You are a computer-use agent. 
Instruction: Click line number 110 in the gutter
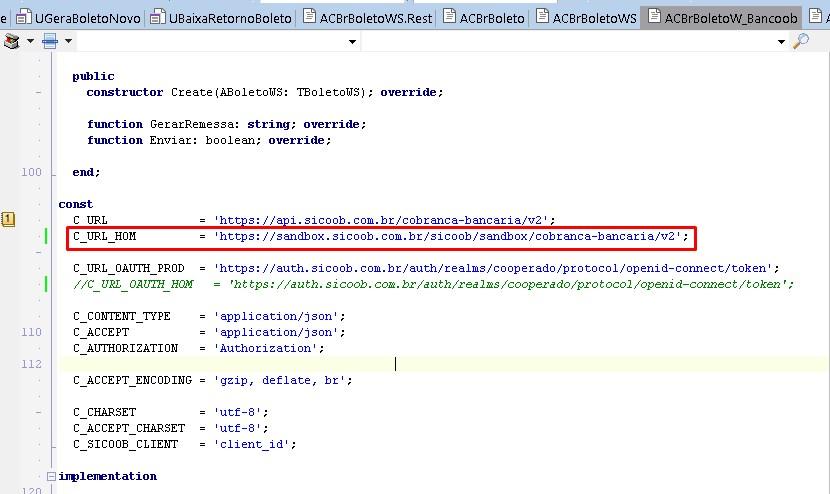tap(31, 332)
